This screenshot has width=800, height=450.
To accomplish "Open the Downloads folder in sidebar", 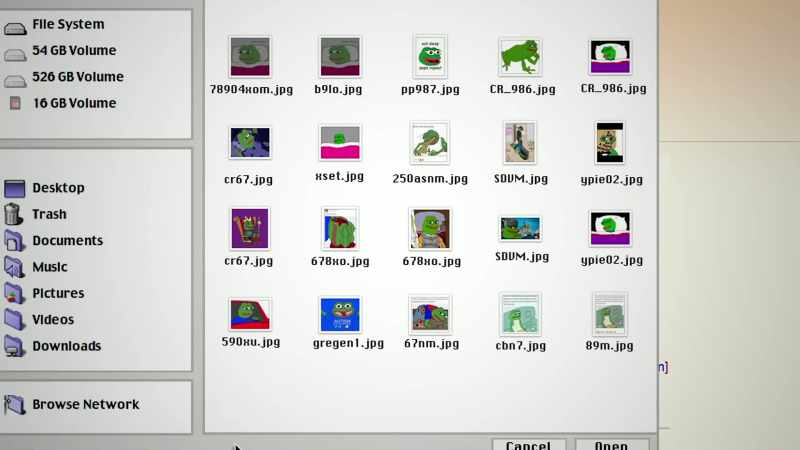I will tap(53, 346).
